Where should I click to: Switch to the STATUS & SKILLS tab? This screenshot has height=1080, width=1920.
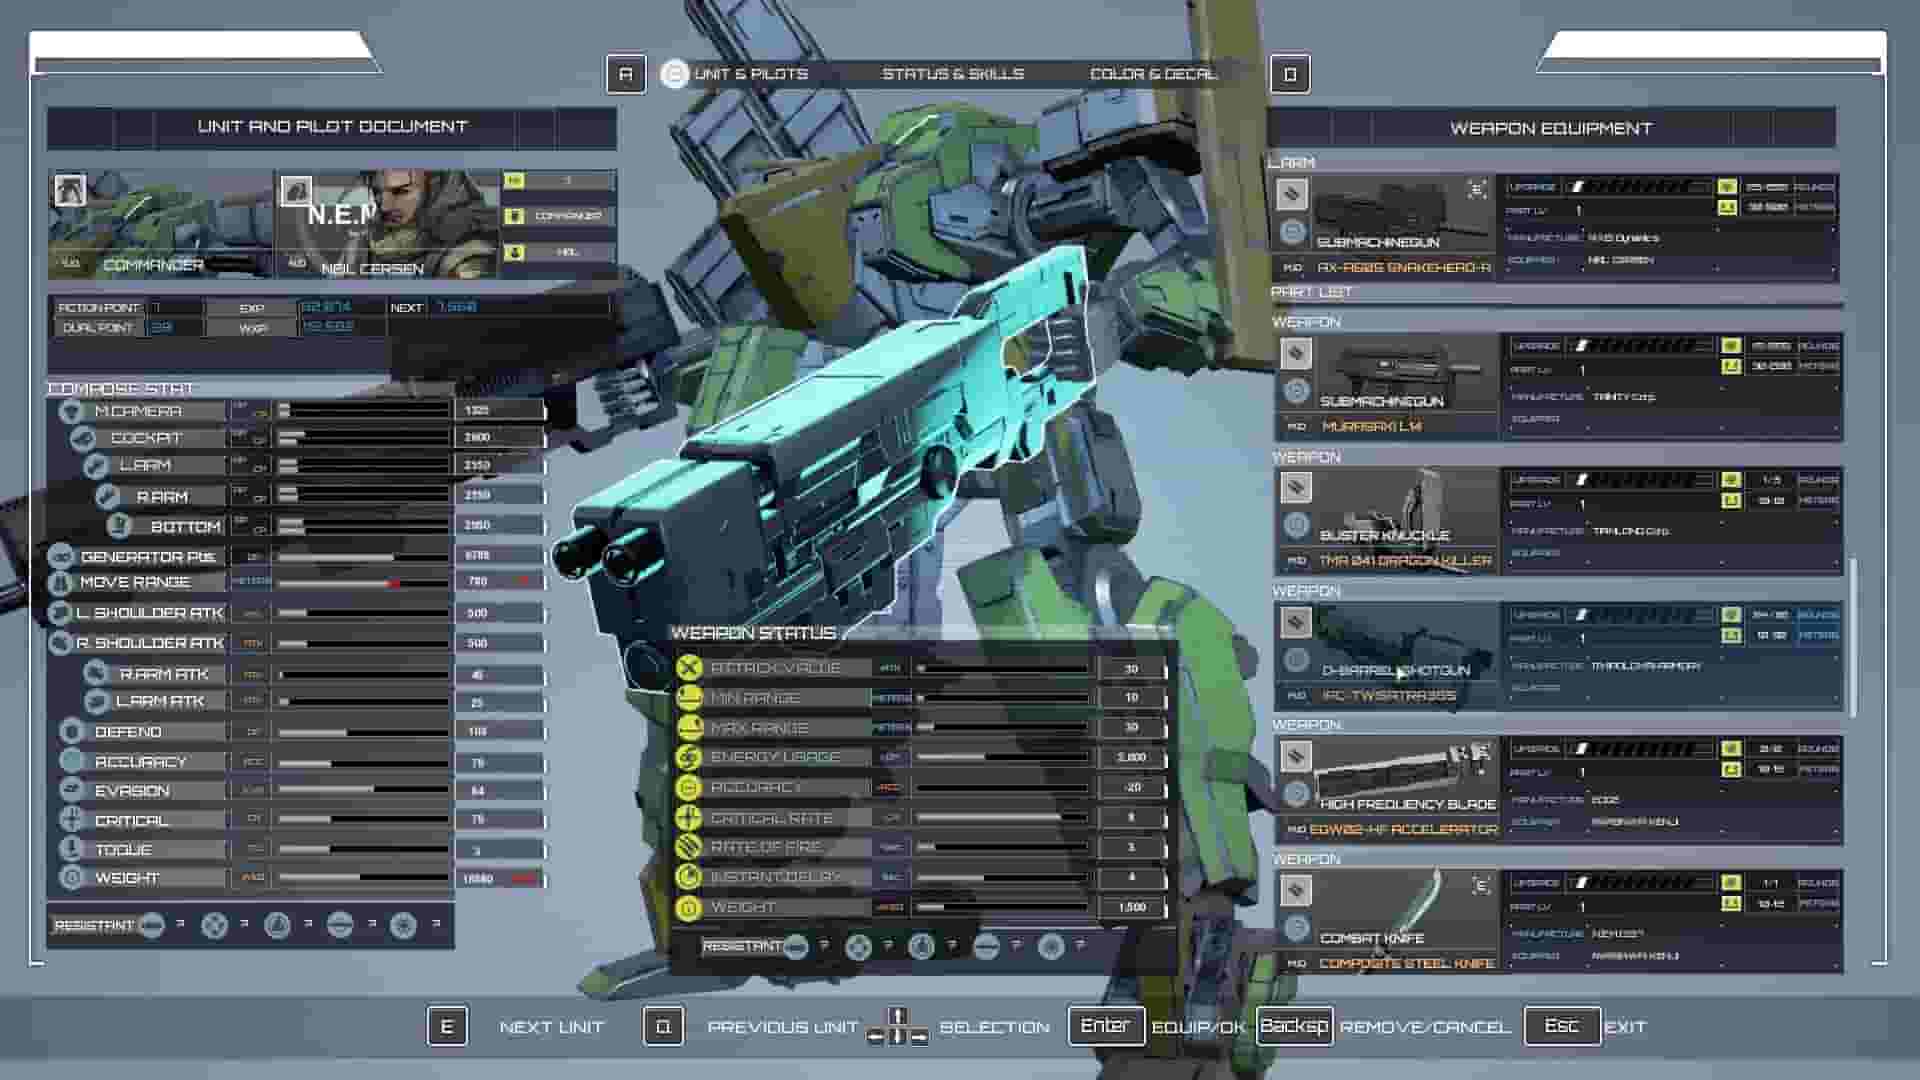(x=952, y=73)
